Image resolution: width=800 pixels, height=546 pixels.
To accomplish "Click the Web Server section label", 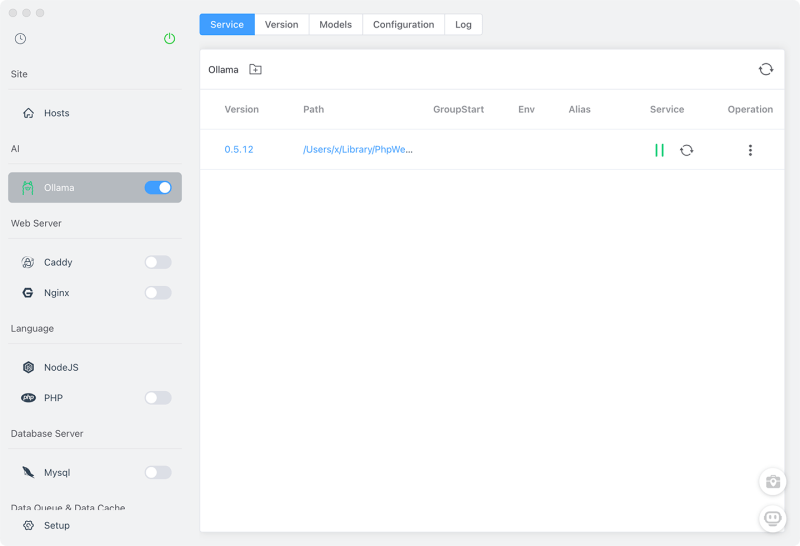I will pyautogui.click(x=36, y=224).
